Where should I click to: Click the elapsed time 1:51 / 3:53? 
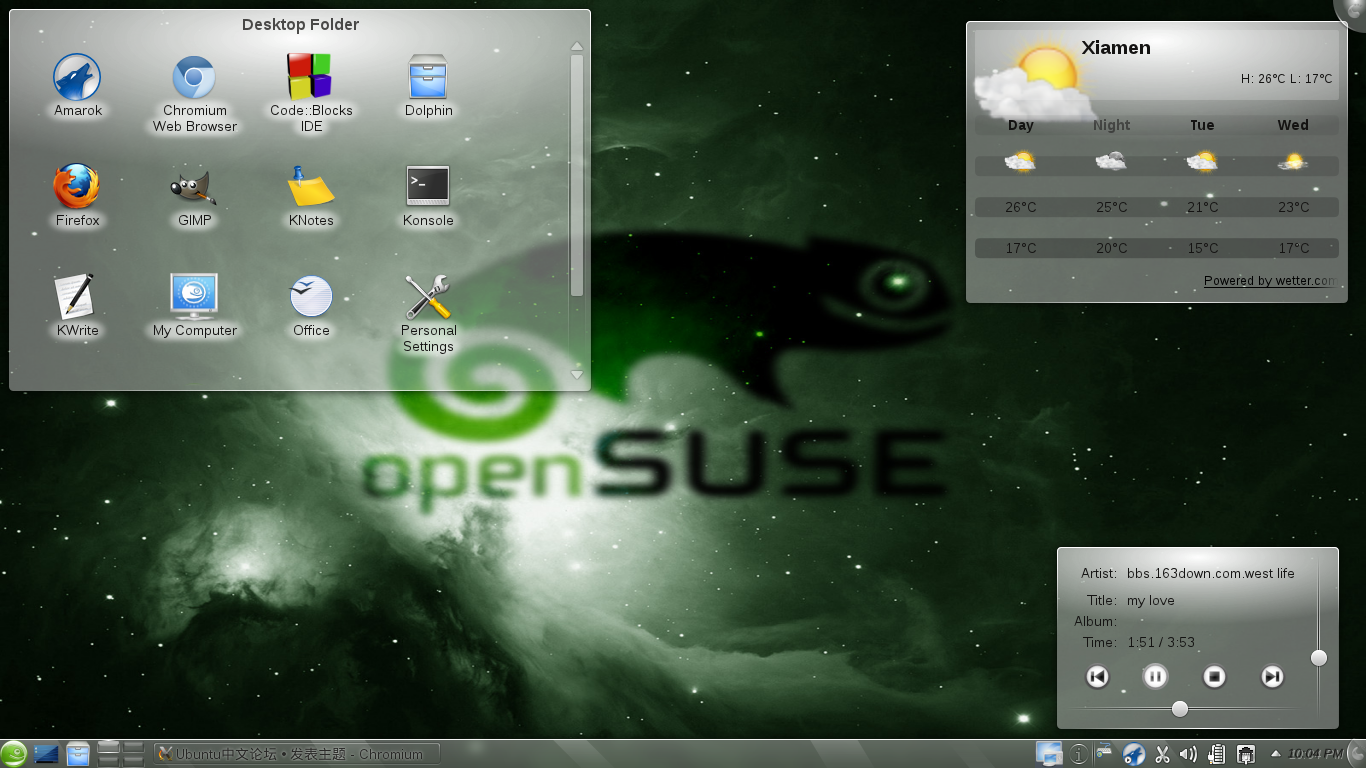1161,643
